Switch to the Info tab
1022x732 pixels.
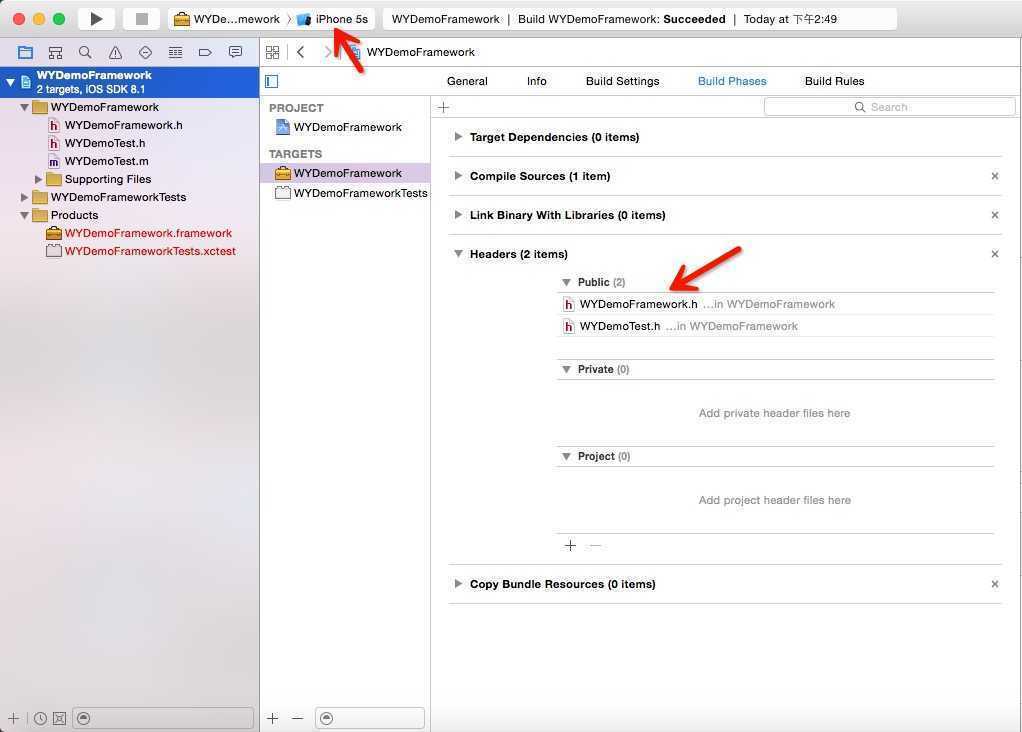(x=536, y=81)
